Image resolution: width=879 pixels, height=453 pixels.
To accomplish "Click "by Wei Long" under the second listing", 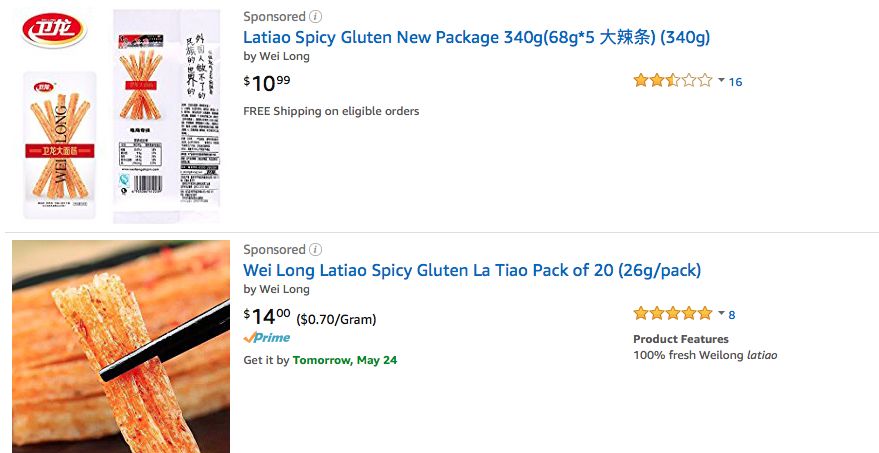I will pyautogui.click(x=277, y=290).
